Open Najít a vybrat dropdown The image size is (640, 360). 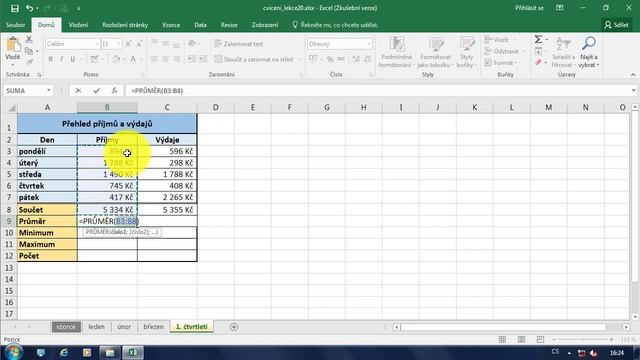click(x=589, y=52)
